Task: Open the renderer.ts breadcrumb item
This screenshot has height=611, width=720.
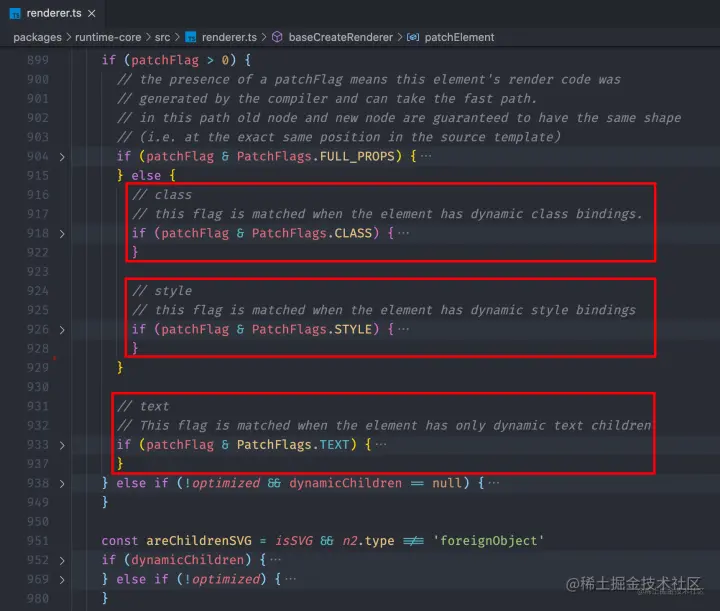Action: click(229, 37)
